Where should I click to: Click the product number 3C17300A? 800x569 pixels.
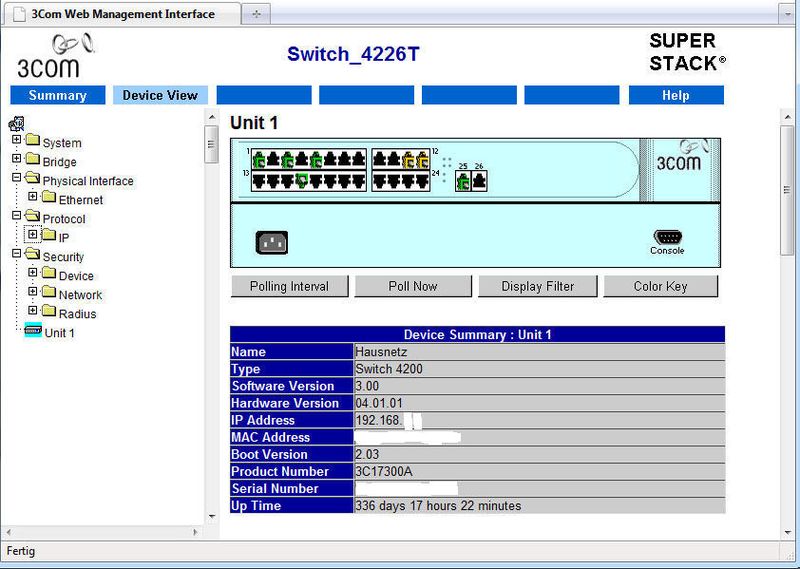click(384, 471)
